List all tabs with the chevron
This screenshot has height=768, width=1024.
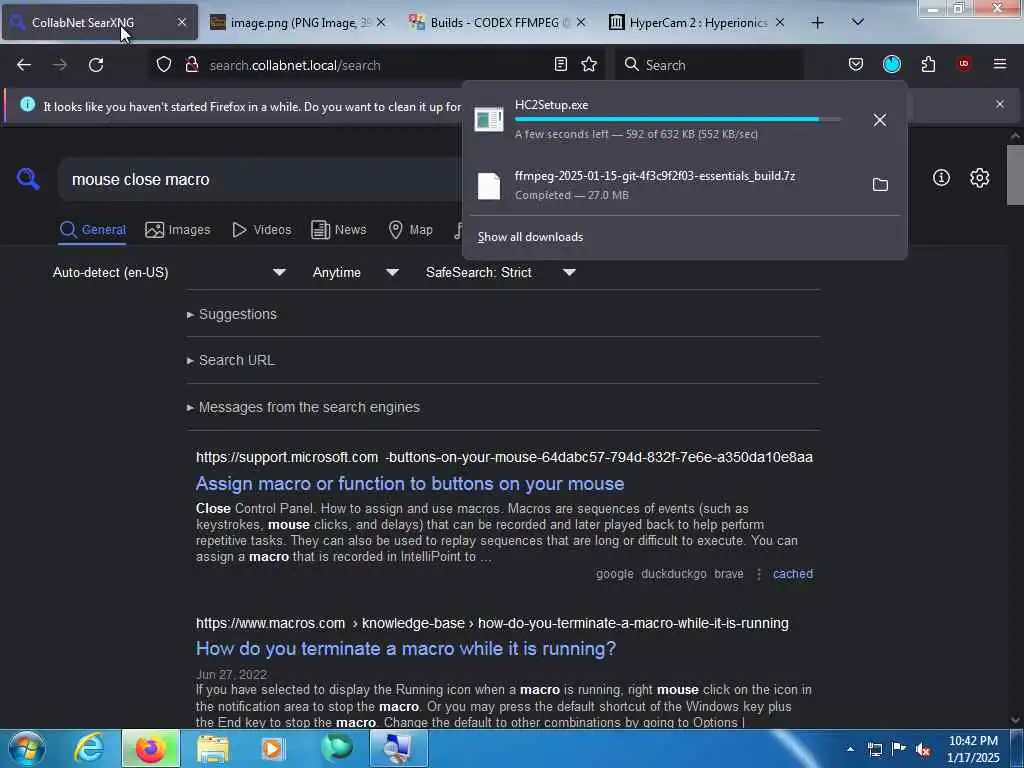click(x=857, y=23)
